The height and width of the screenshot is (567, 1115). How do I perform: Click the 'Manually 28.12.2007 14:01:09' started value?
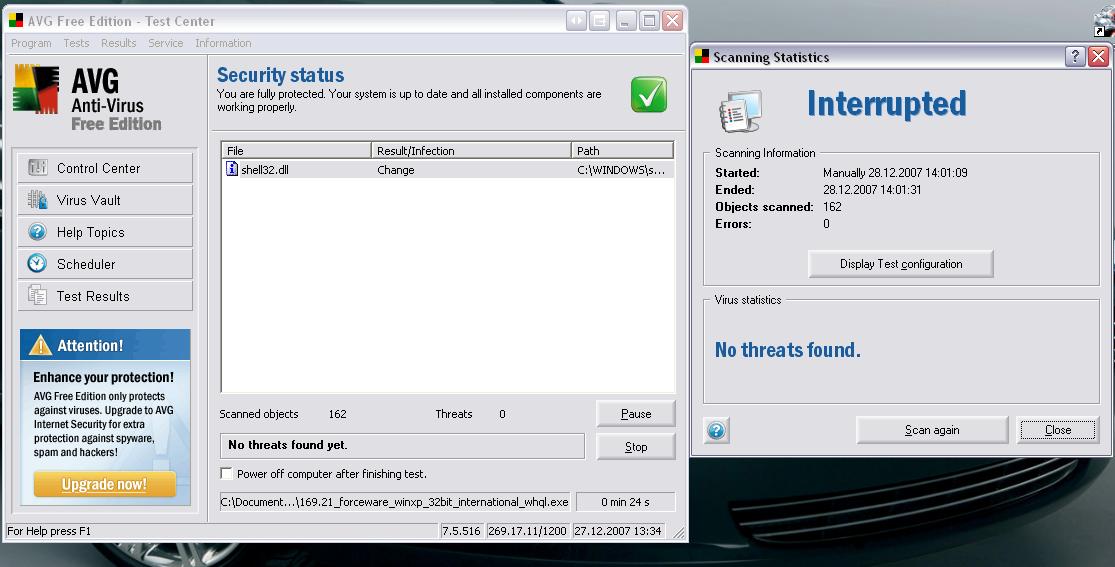tap(895, 173)
